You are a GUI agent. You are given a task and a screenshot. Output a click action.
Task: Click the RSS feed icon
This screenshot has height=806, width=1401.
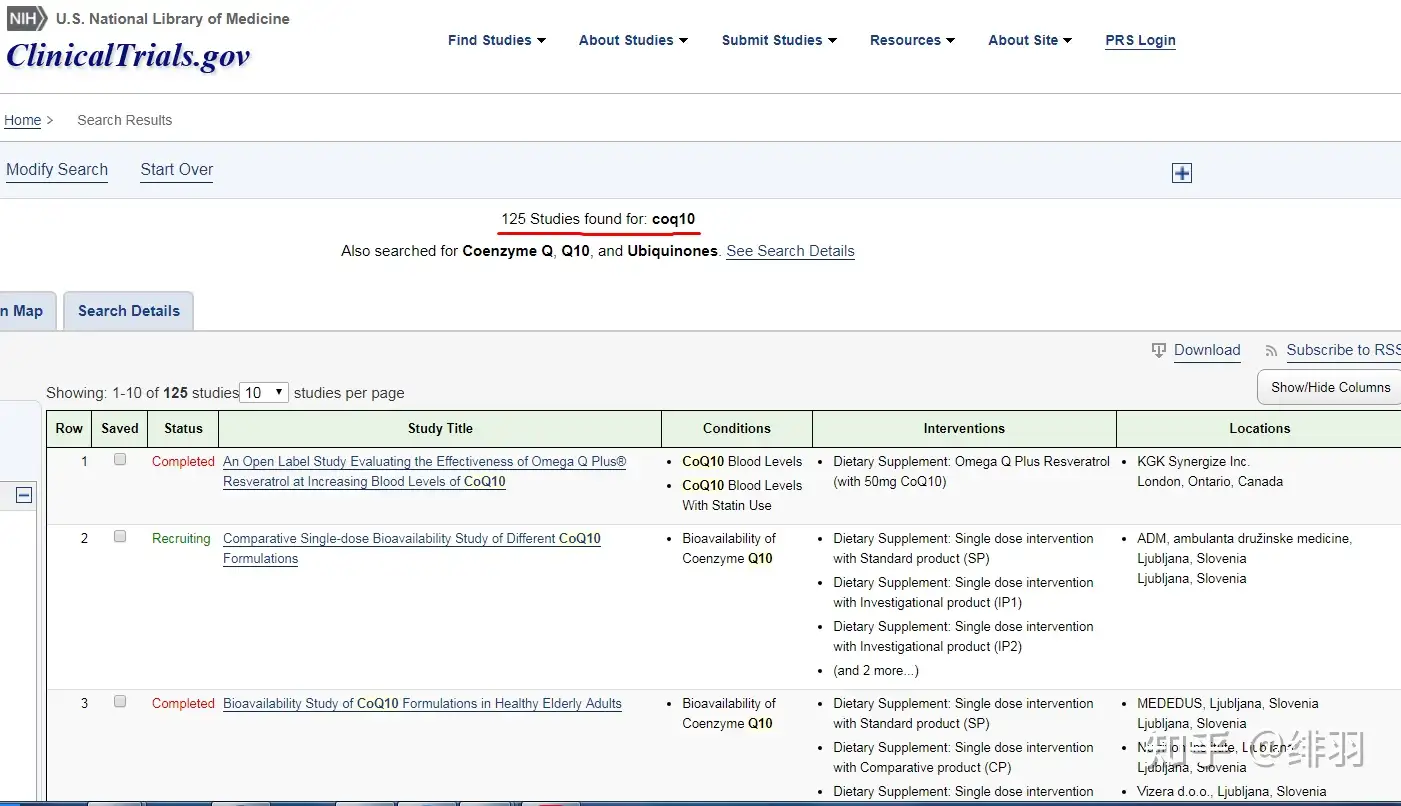pos(1272,351)
